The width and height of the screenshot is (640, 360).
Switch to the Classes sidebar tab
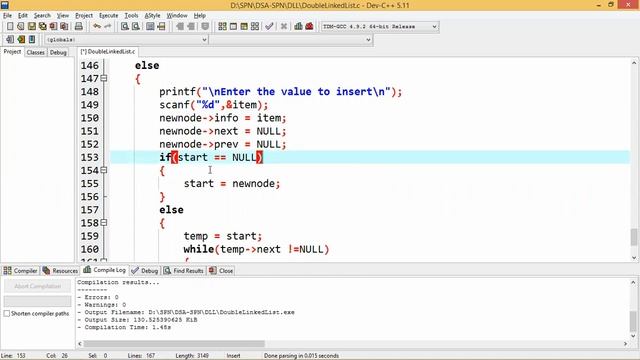pyautogui.click(x=36, y=52)
